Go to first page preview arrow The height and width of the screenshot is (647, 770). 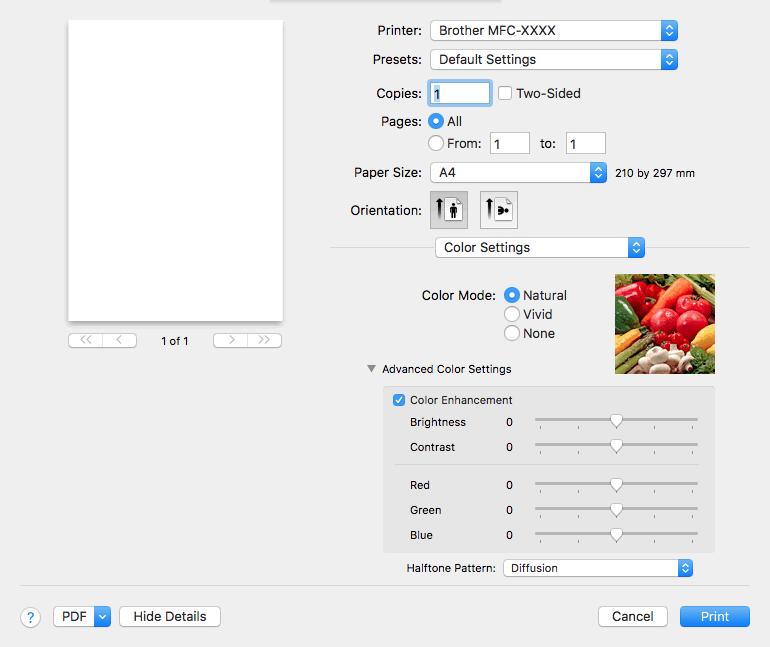(x=85, y=340)
